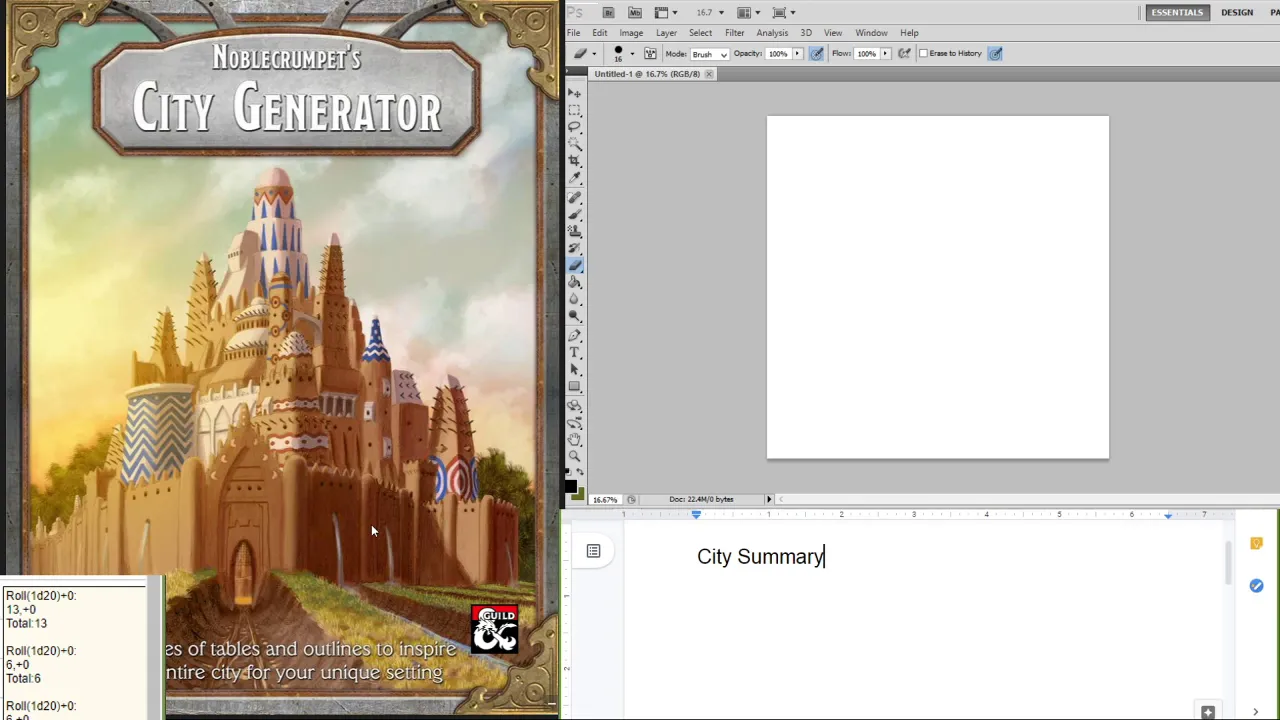Select the Clone Stamp tool
Viewport: 1280px width, 720px height.
click(x=575, y=232)
